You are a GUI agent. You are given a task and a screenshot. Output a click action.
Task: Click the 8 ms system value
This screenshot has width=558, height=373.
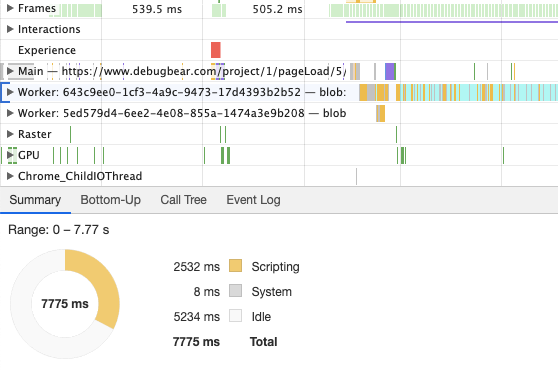[207, 291]
